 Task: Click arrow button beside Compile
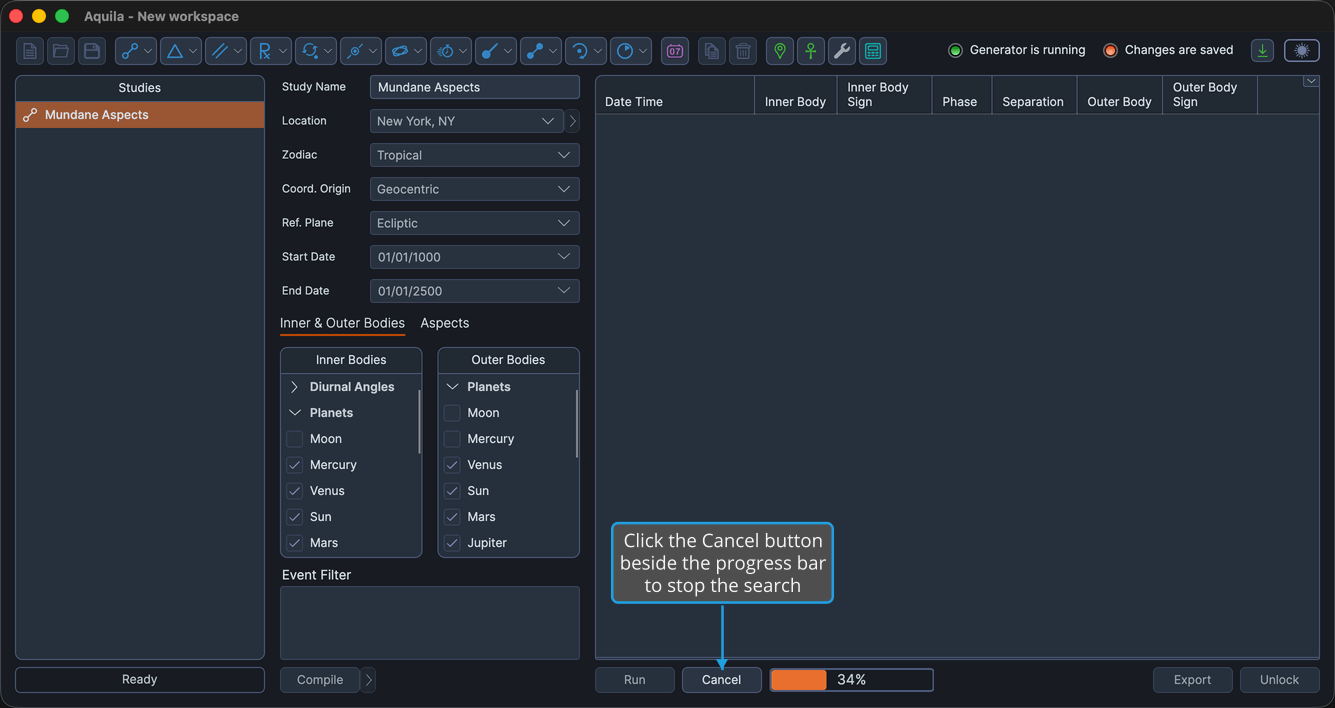(368, 680)
